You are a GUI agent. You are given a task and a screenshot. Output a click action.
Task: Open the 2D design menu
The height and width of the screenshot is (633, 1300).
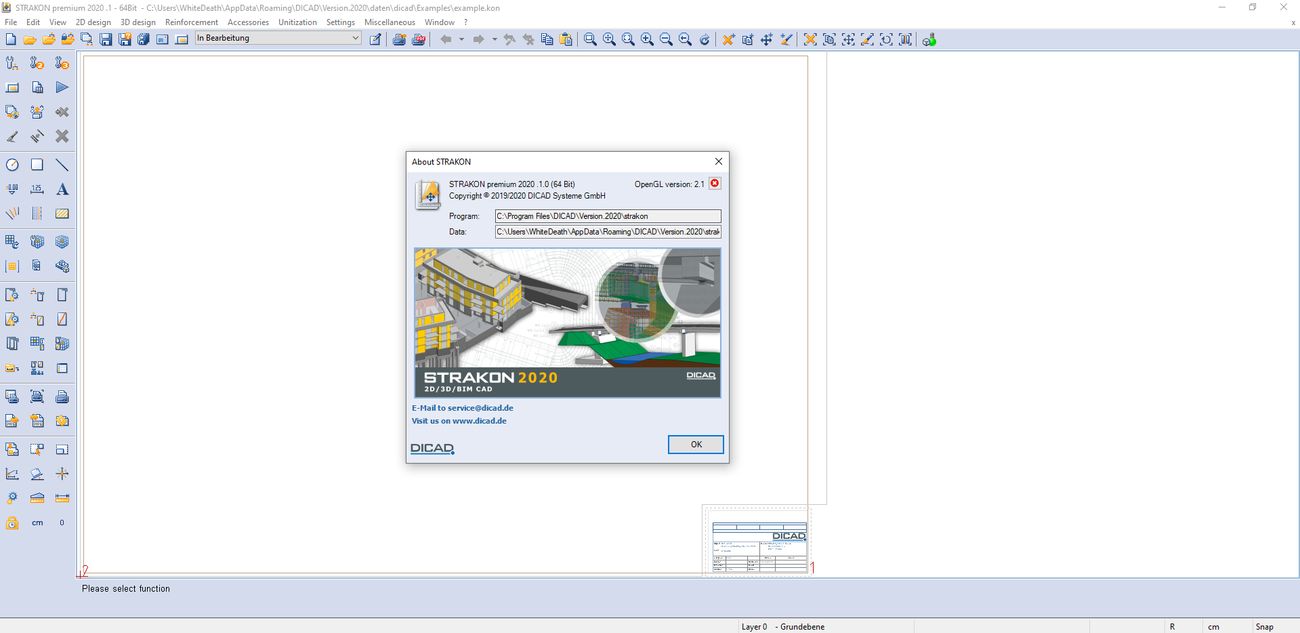tap(93, 22)
